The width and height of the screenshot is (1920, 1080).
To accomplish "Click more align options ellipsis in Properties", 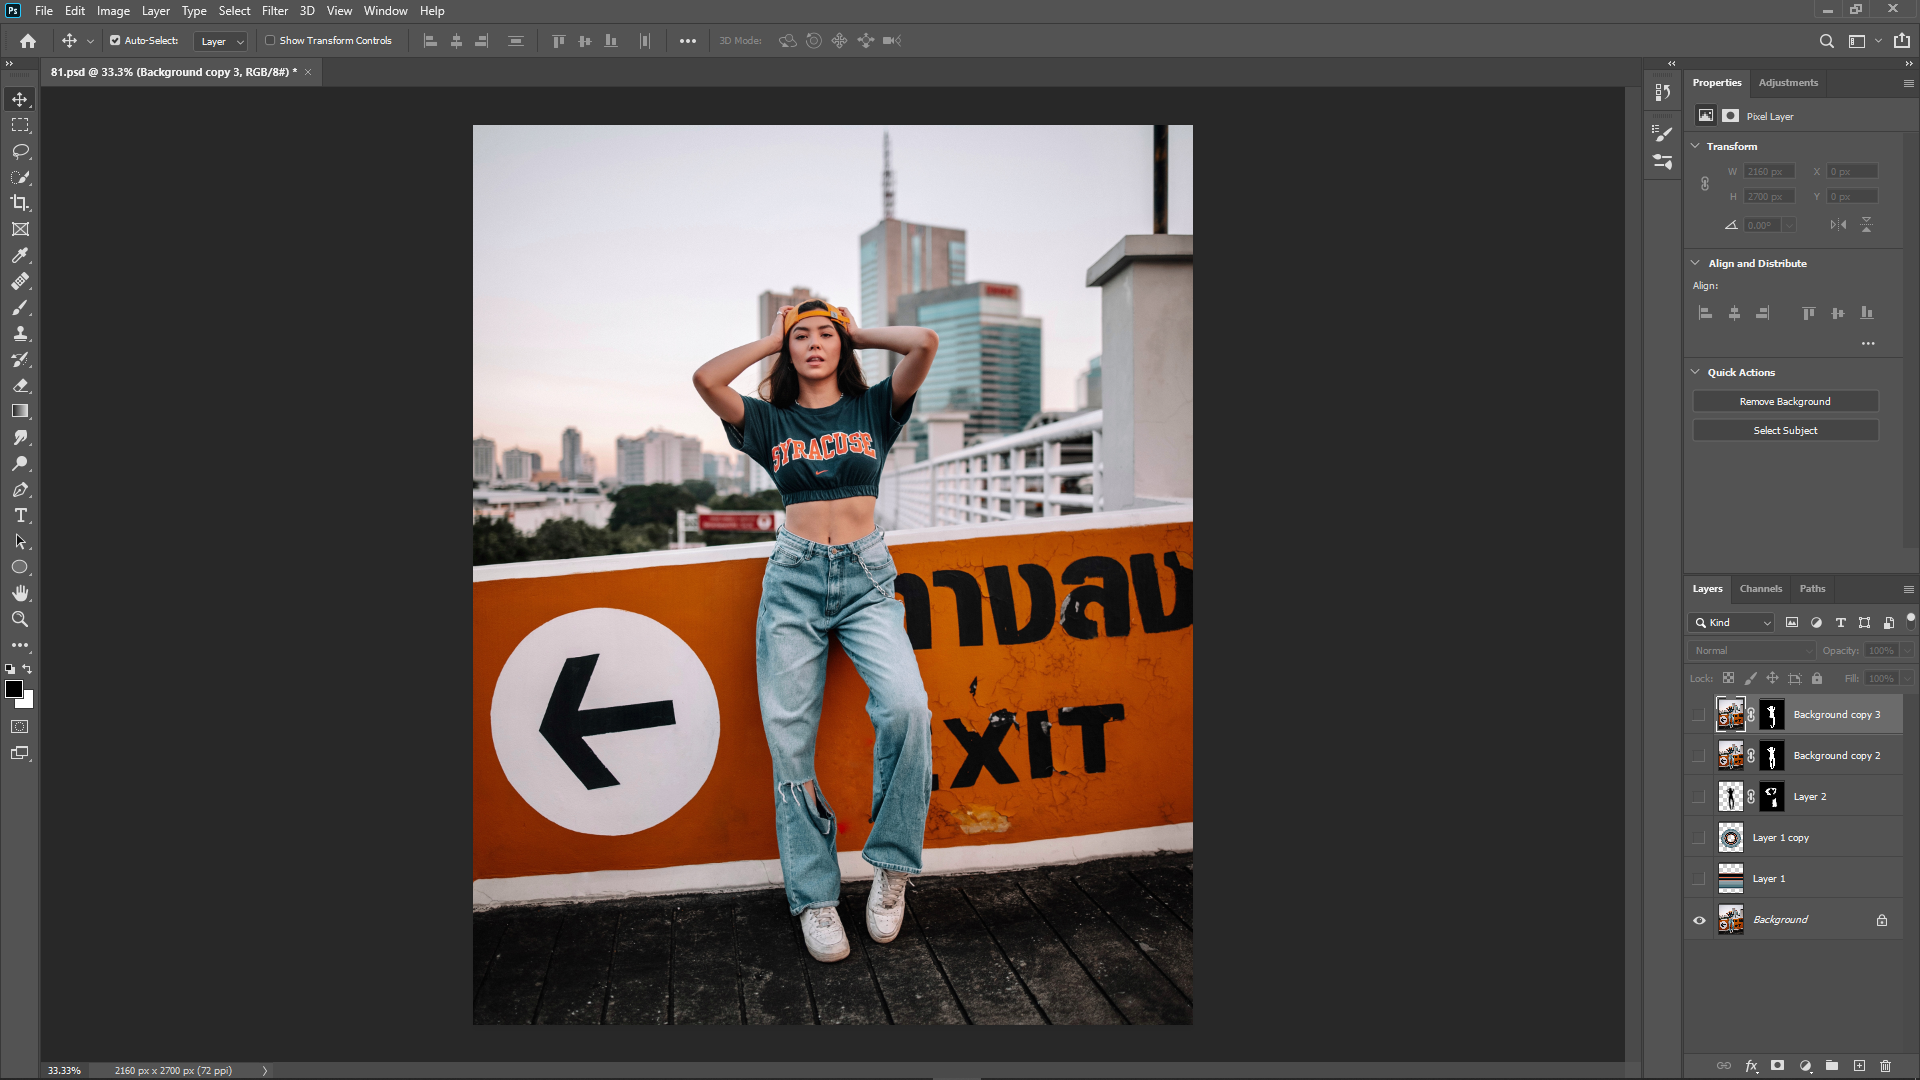I will click(x=1868, y=343).
